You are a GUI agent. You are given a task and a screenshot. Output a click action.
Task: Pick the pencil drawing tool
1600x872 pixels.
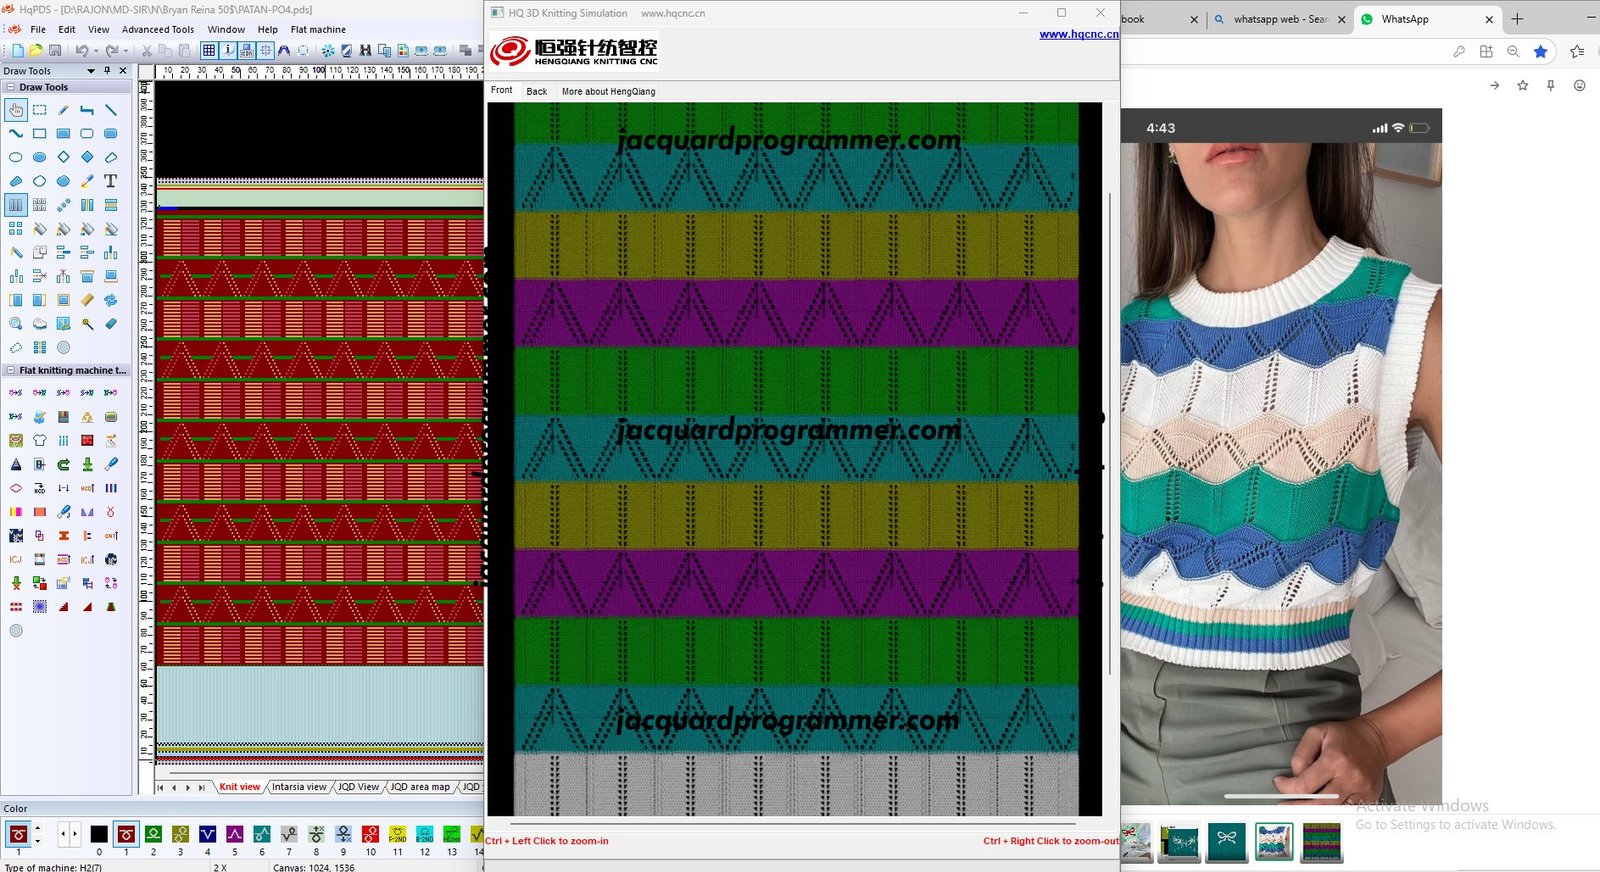(x=63, y=110)
